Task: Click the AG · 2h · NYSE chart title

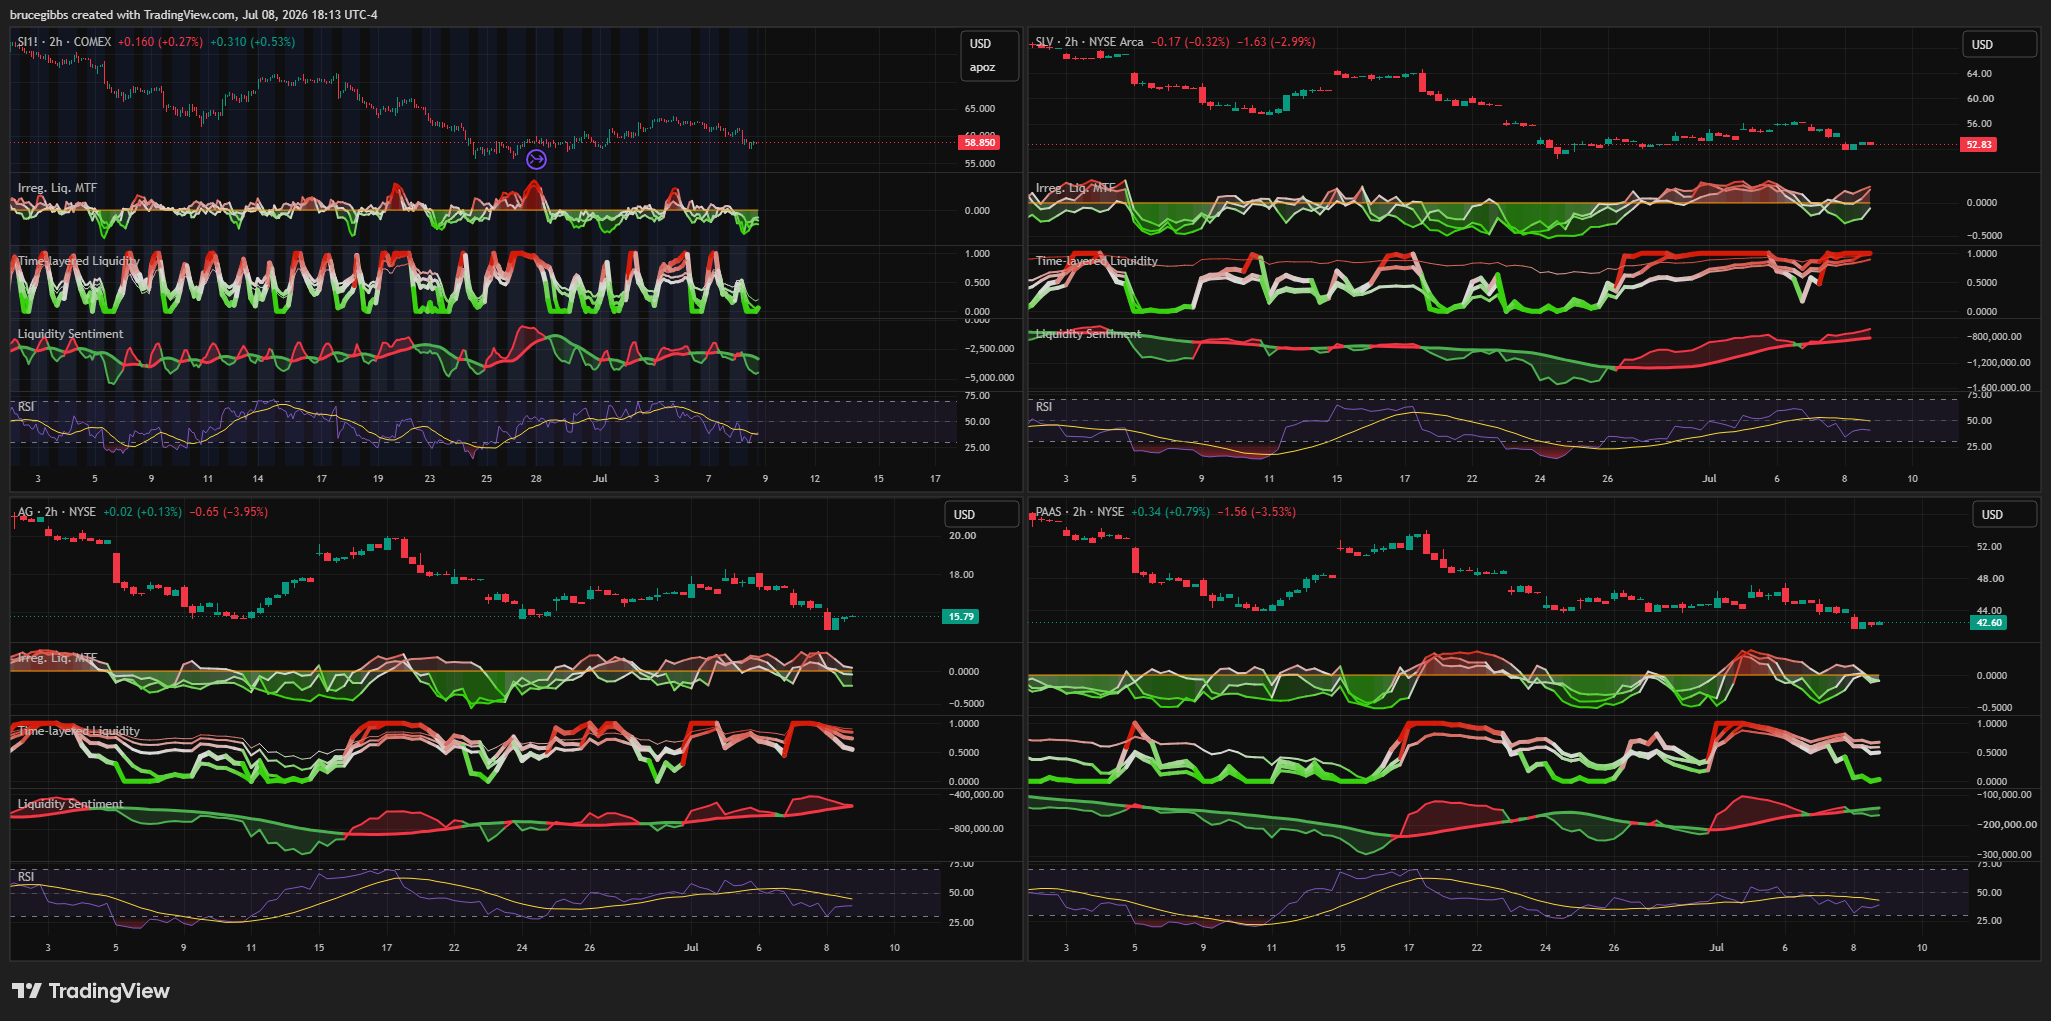Action: (57, 512)
